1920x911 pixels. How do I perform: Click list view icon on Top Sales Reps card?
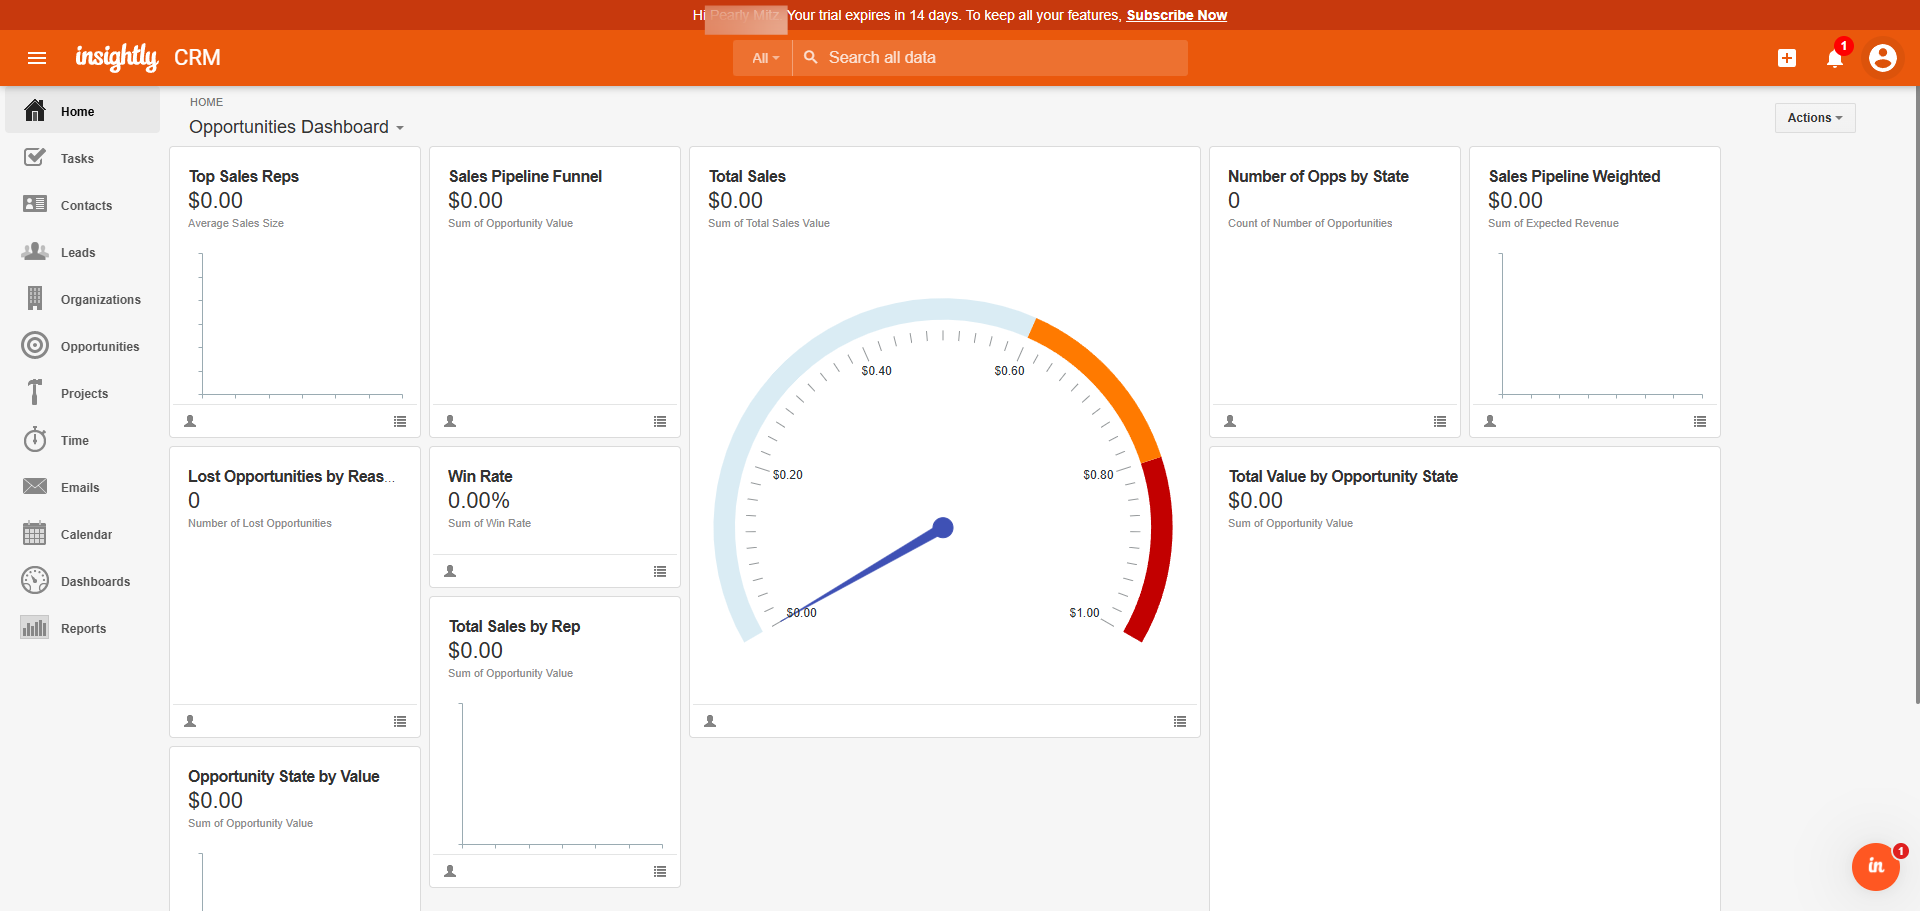click(400, 422)
